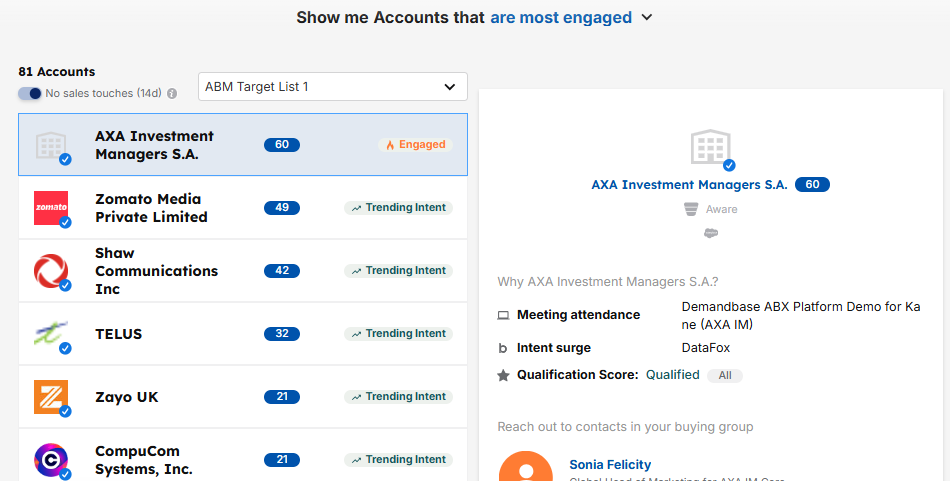Click Sonia Felicity's orange avatar
The height and width of the screenshot is (481, 950).
click(526, 466)
